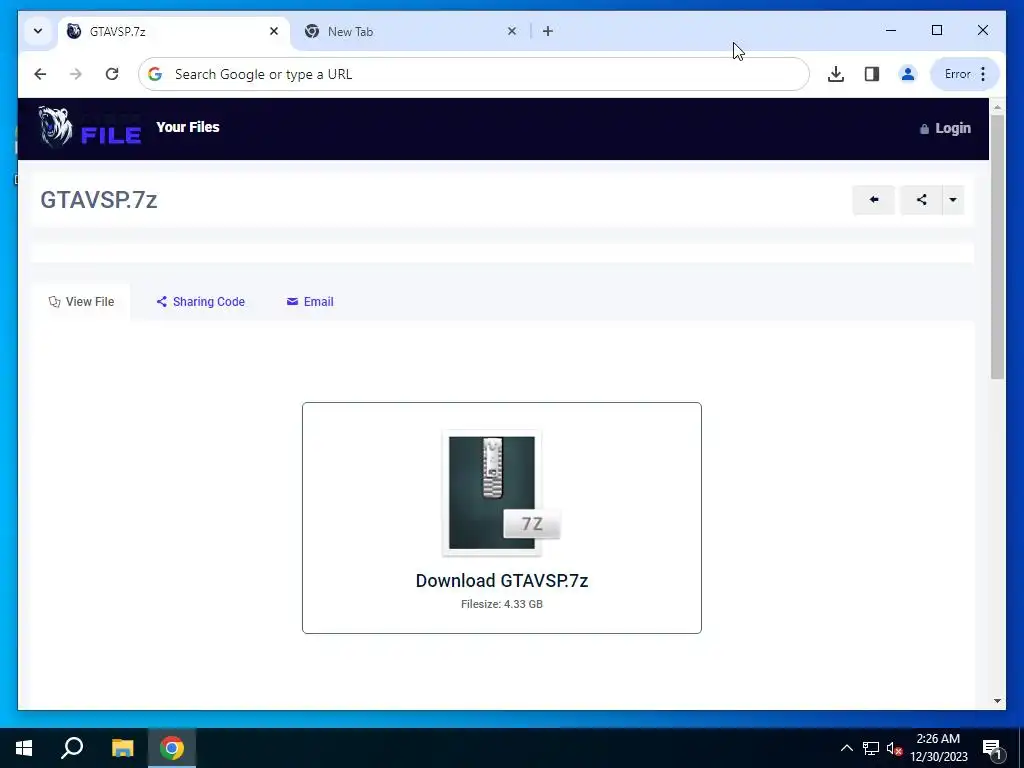Click Download GTAVSP.7z link
This screenshot has width=1024, height=768.
click(x=502, y=581)
